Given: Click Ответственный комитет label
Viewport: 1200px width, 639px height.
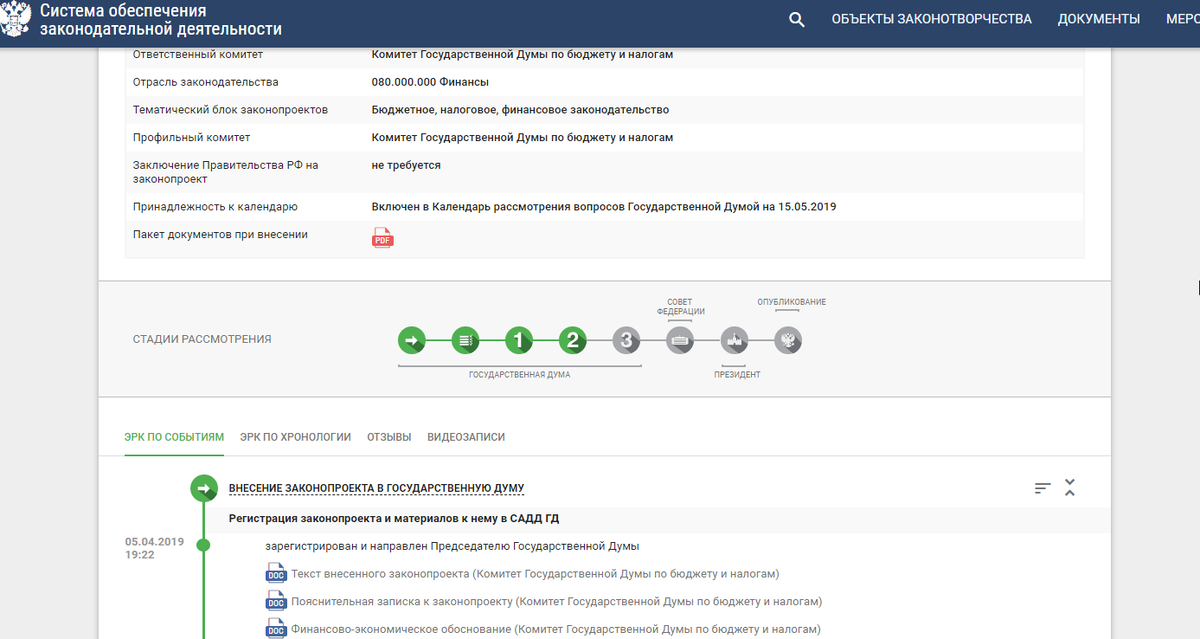Looking at the screenshot, I should coord(198,54).
